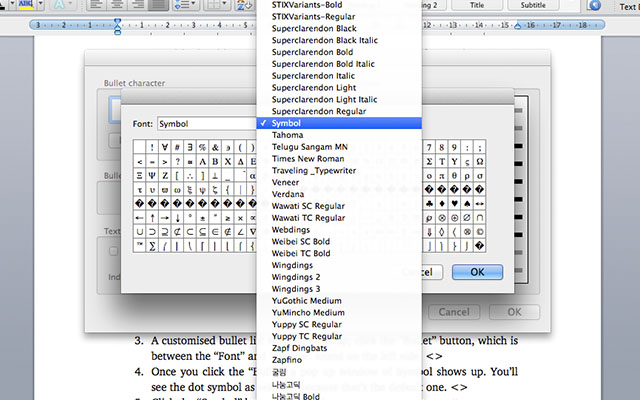Click the Center Text toolbar icon

(117, 4)
